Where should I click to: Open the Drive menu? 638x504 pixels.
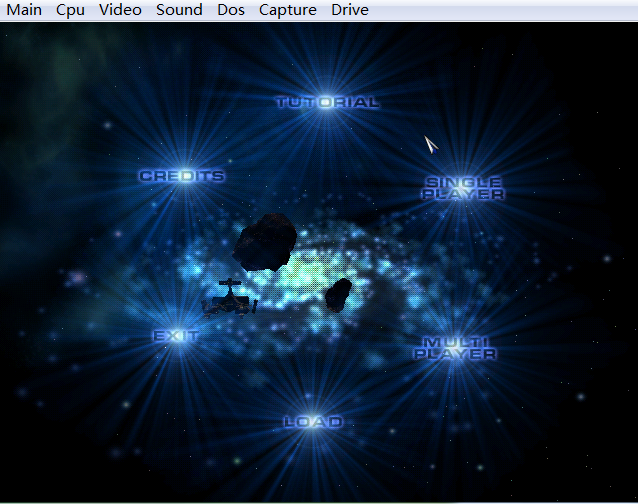click(350, 10)
